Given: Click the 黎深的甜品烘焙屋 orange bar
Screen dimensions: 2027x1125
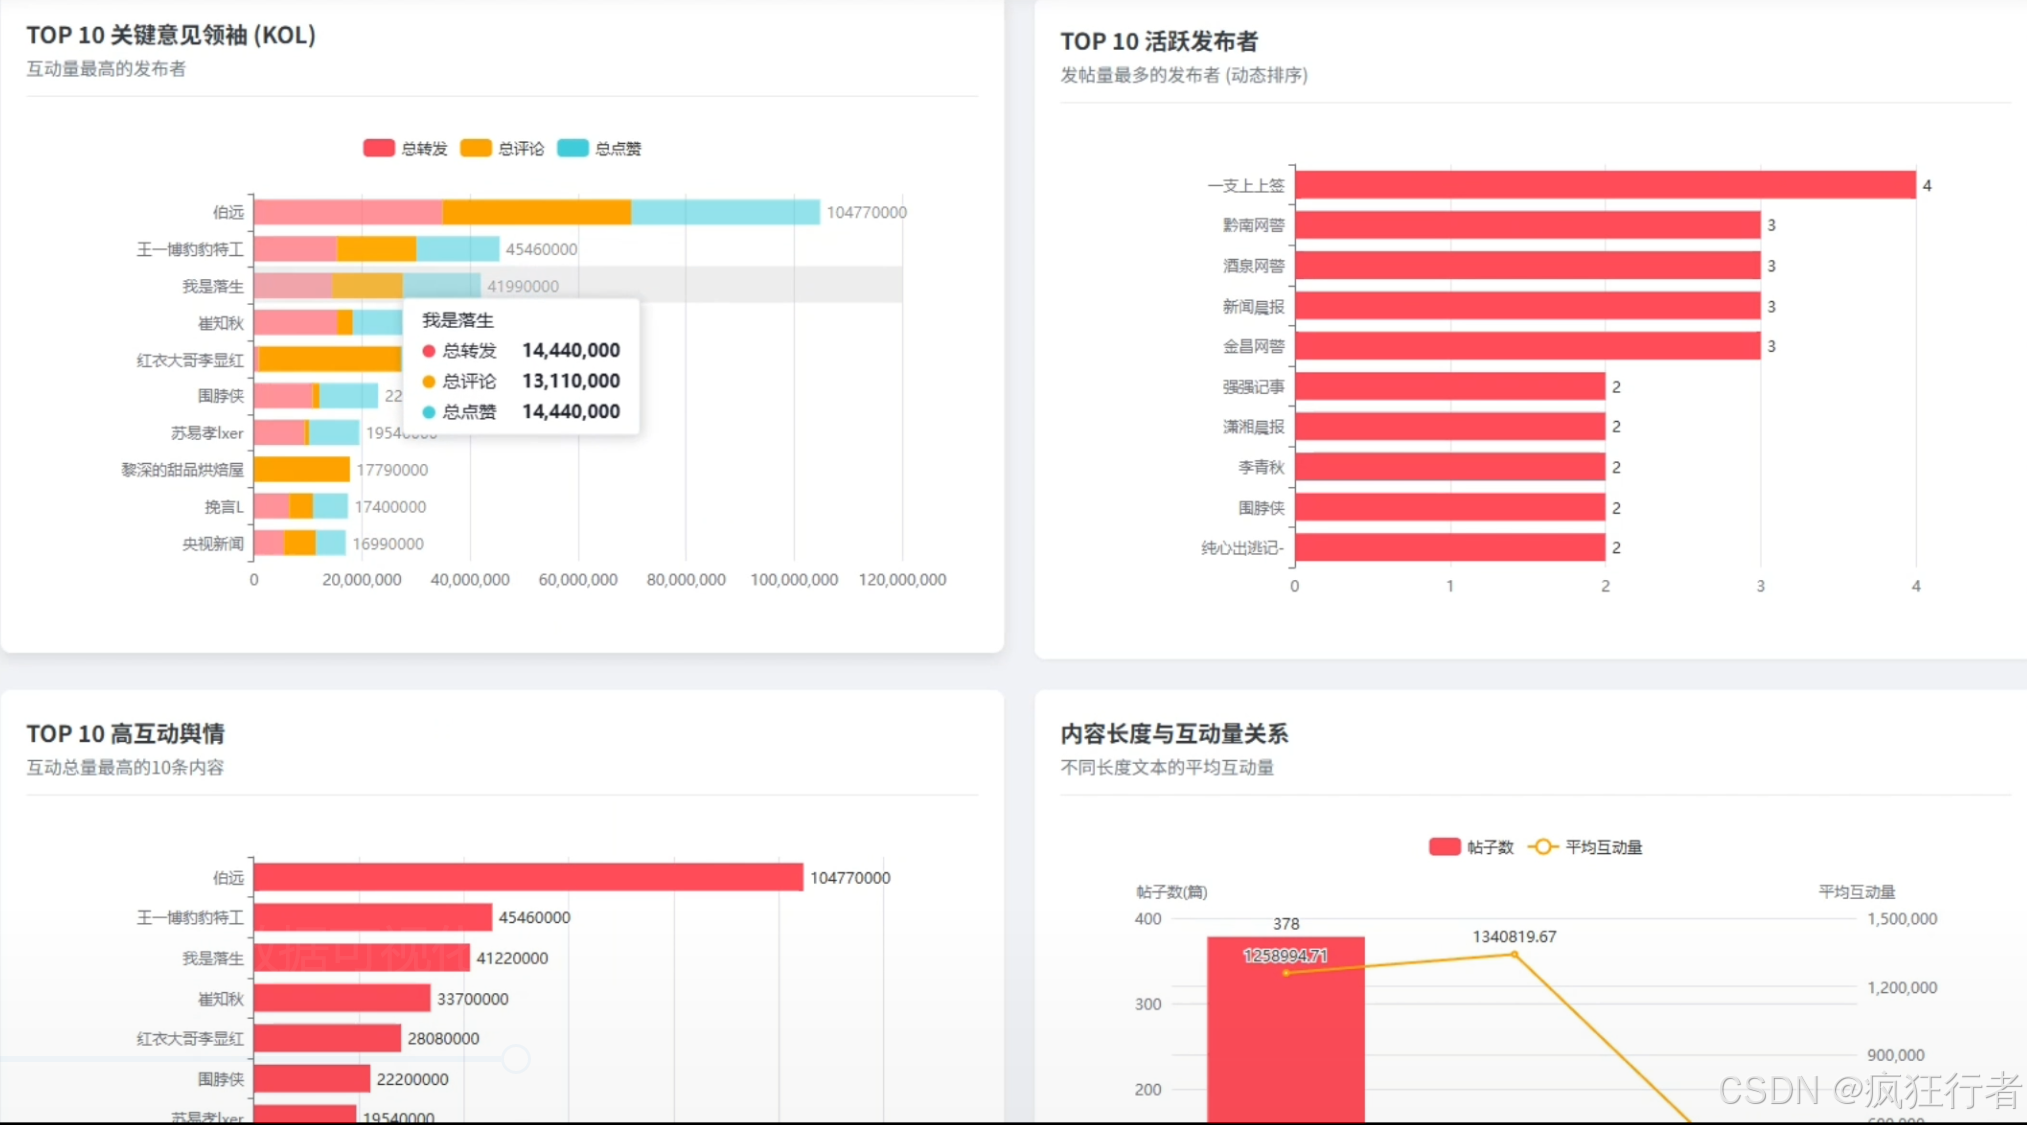Looking at the screenshot, I should (x=301, y=469).
